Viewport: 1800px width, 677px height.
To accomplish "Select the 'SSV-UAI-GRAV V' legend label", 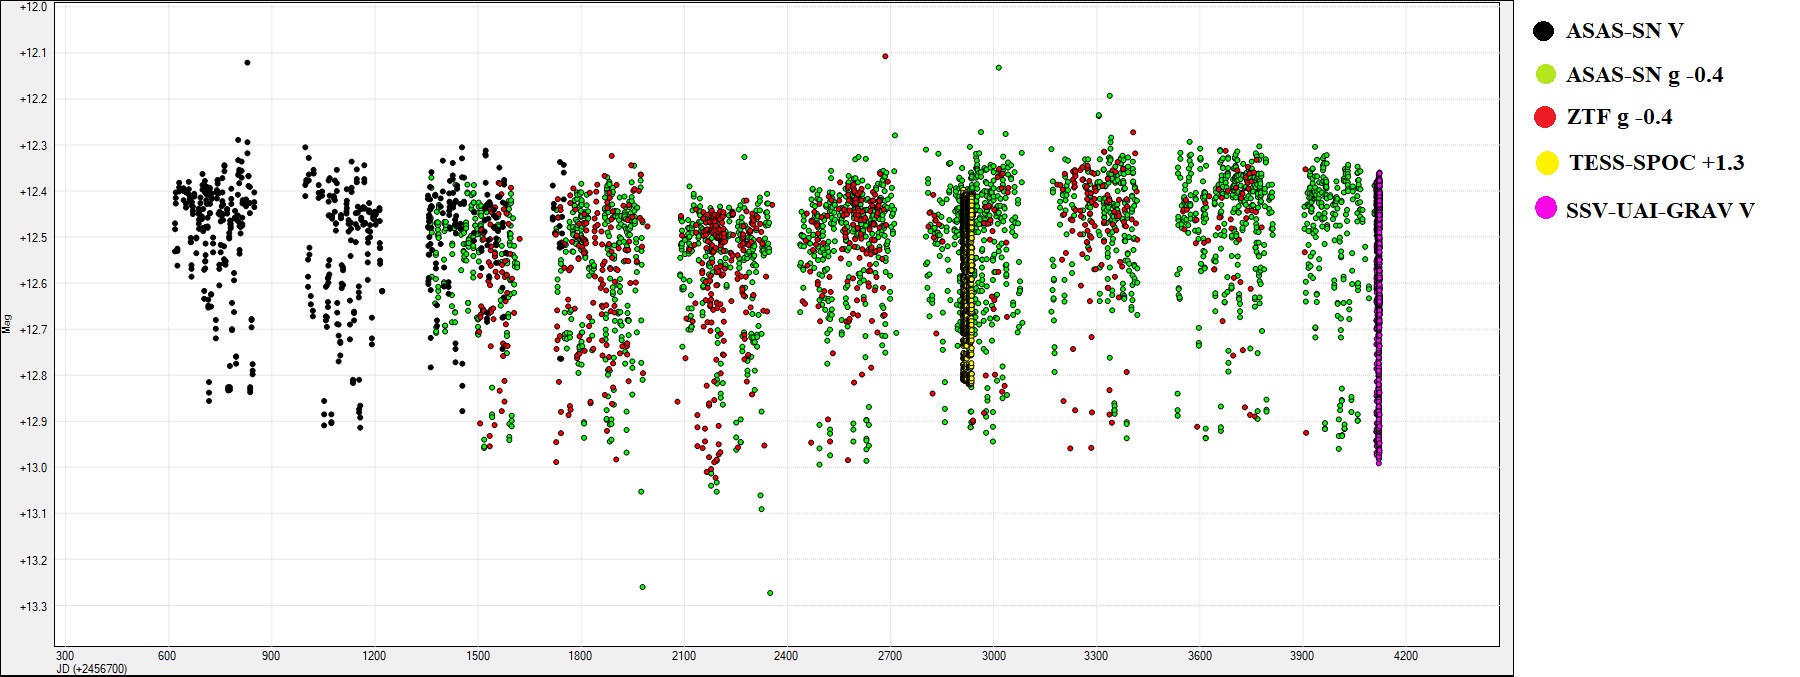I will tap(1660, 210).
